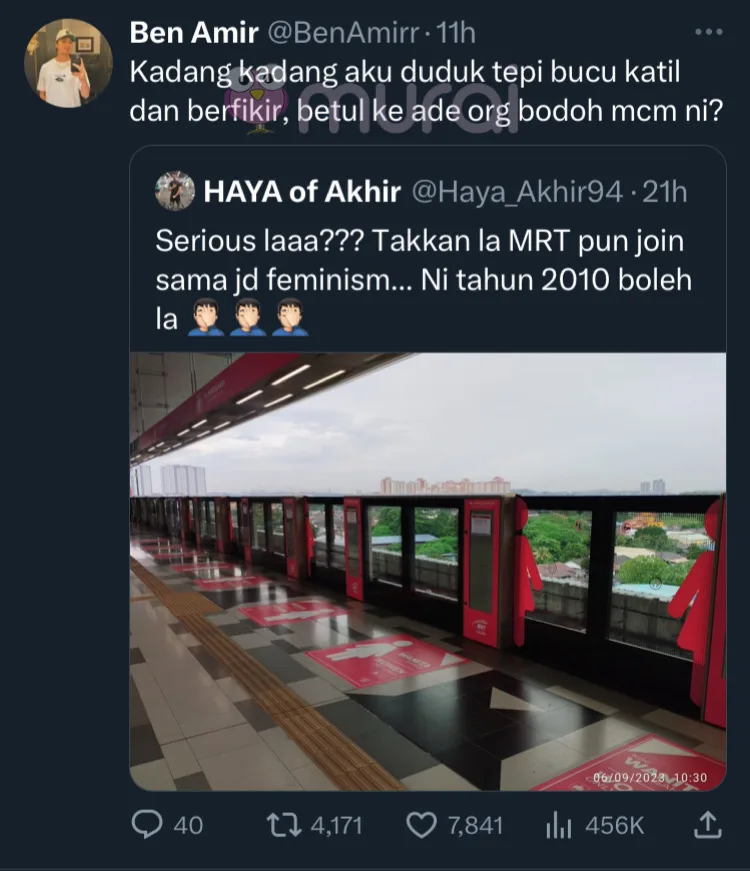The width and height of the screenshot is (750, 871).
Task: Open the three-dot more options menu
Action: click(709, 32)
